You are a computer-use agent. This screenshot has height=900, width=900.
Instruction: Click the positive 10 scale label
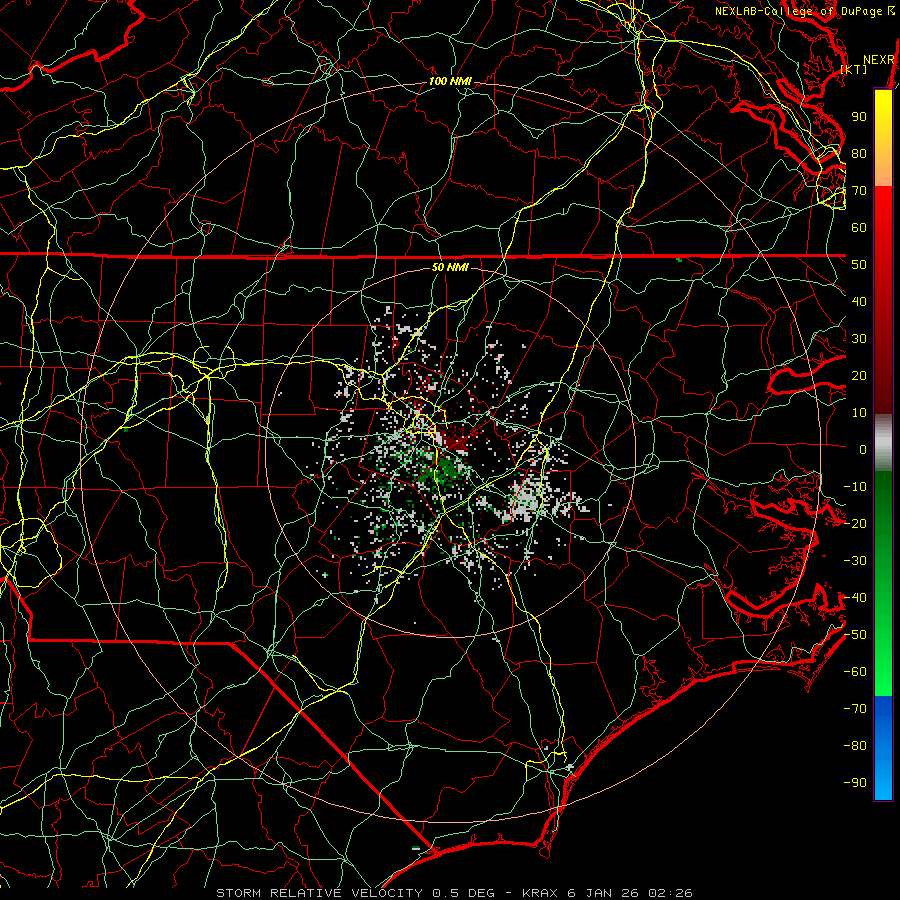tap(859, 413)
